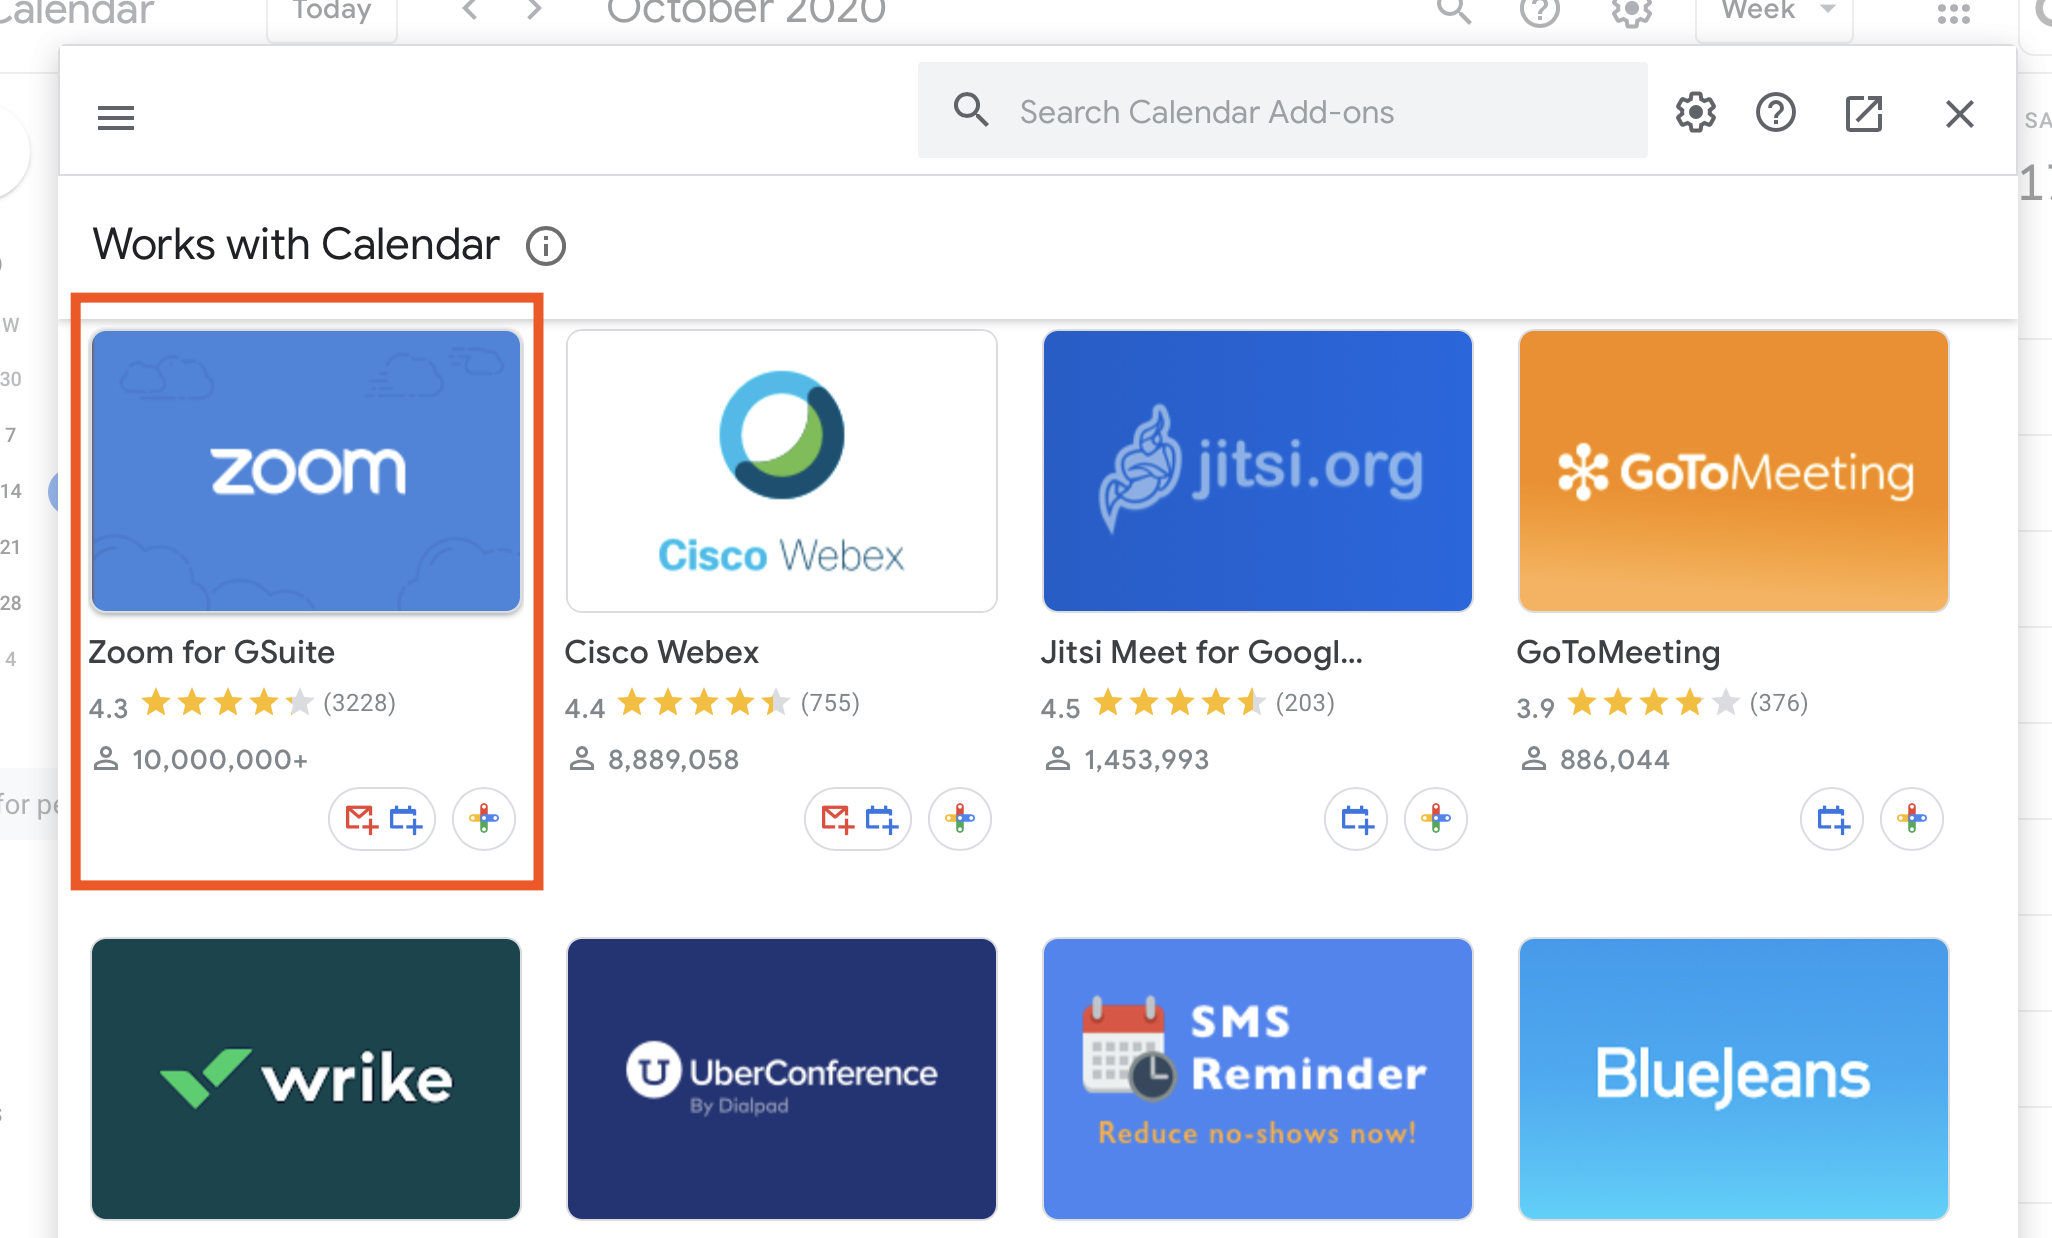Open add-ons marketplace settings gear
Image resolution: width=2052 pixels, height=1238 pixels.
(1696, 113)
